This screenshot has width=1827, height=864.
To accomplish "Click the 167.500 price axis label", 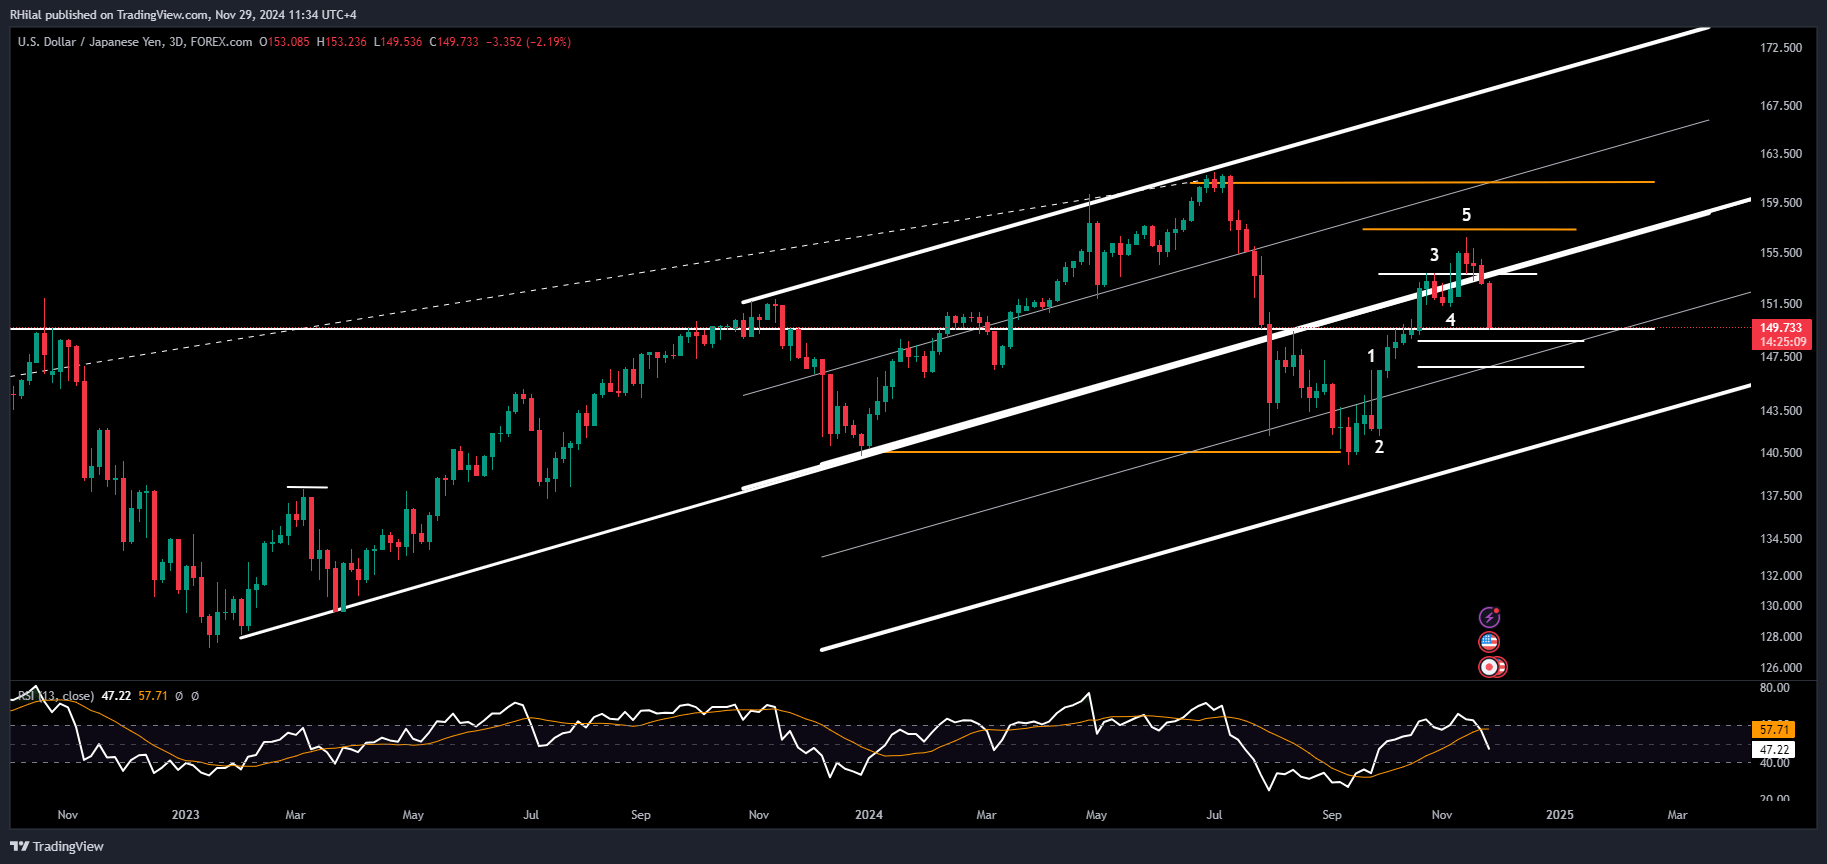I will click(x=1781, y=106).
